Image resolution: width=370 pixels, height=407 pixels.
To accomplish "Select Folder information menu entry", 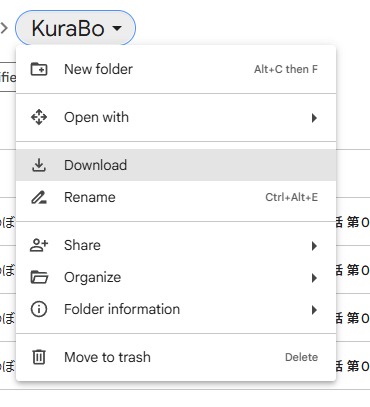I will (x=176, y=309).
